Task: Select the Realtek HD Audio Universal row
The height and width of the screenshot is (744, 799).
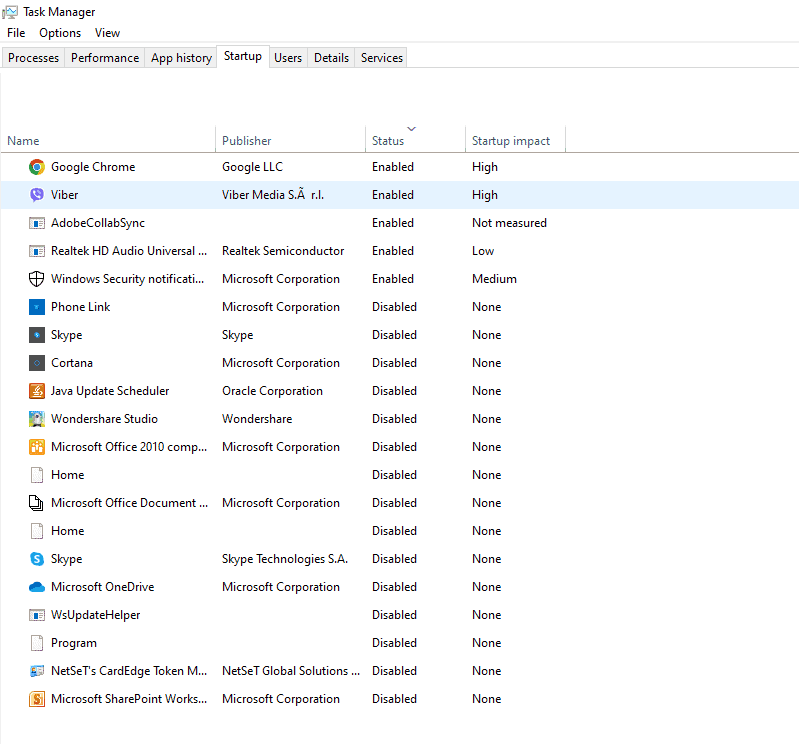Action: click(x=129, y=251)
